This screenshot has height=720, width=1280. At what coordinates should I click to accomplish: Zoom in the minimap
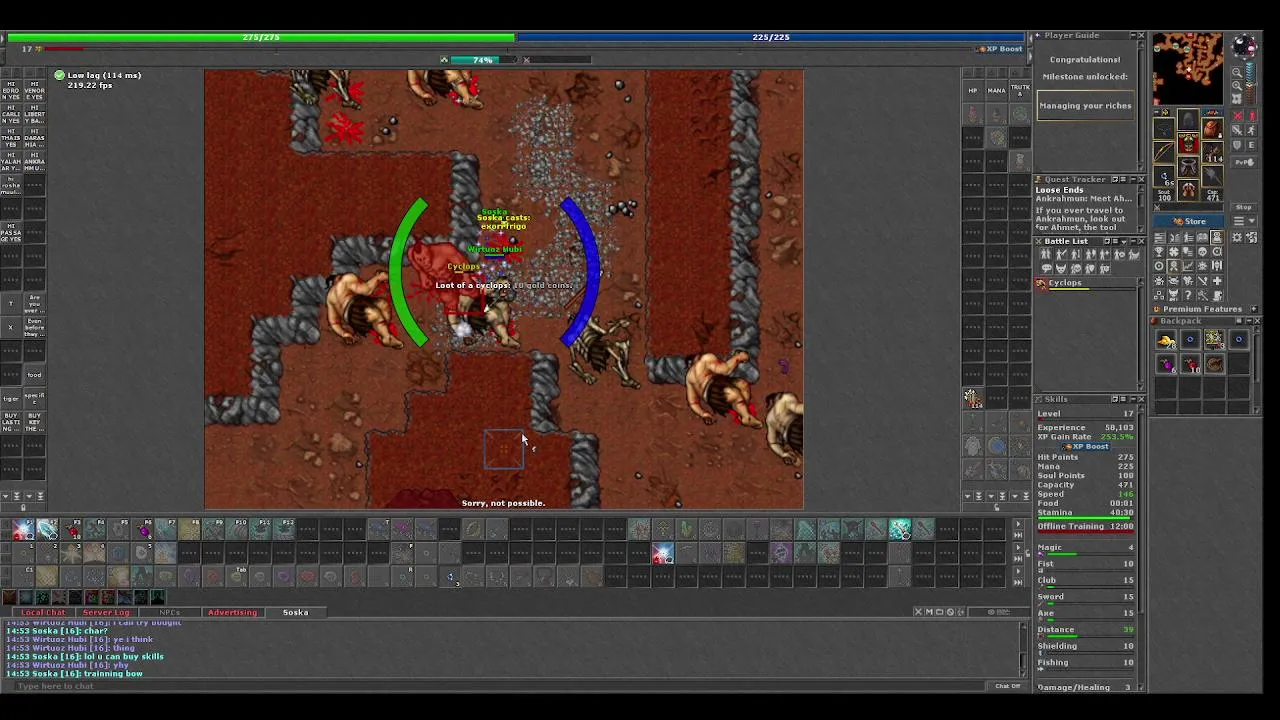1237,85
